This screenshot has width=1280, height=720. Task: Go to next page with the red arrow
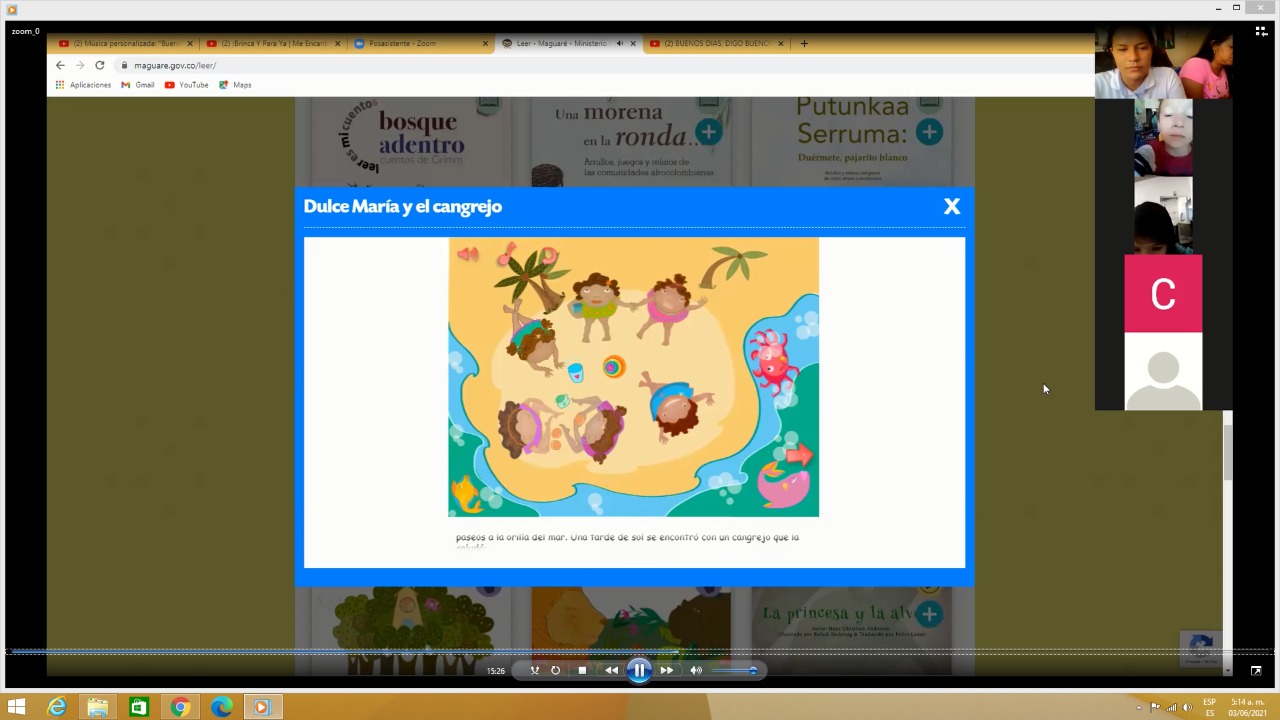click(x=798, y=456)
